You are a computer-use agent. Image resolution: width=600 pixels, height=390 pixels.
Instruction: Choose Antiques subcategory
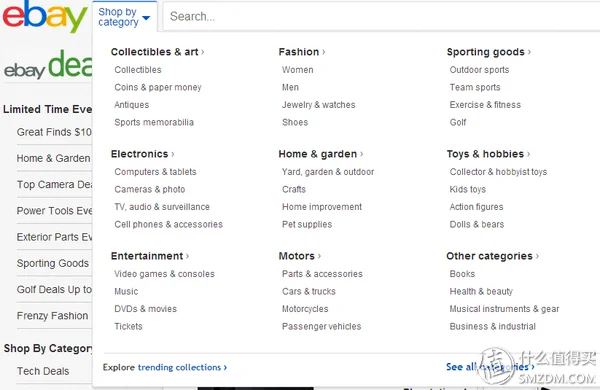[132, 104]
